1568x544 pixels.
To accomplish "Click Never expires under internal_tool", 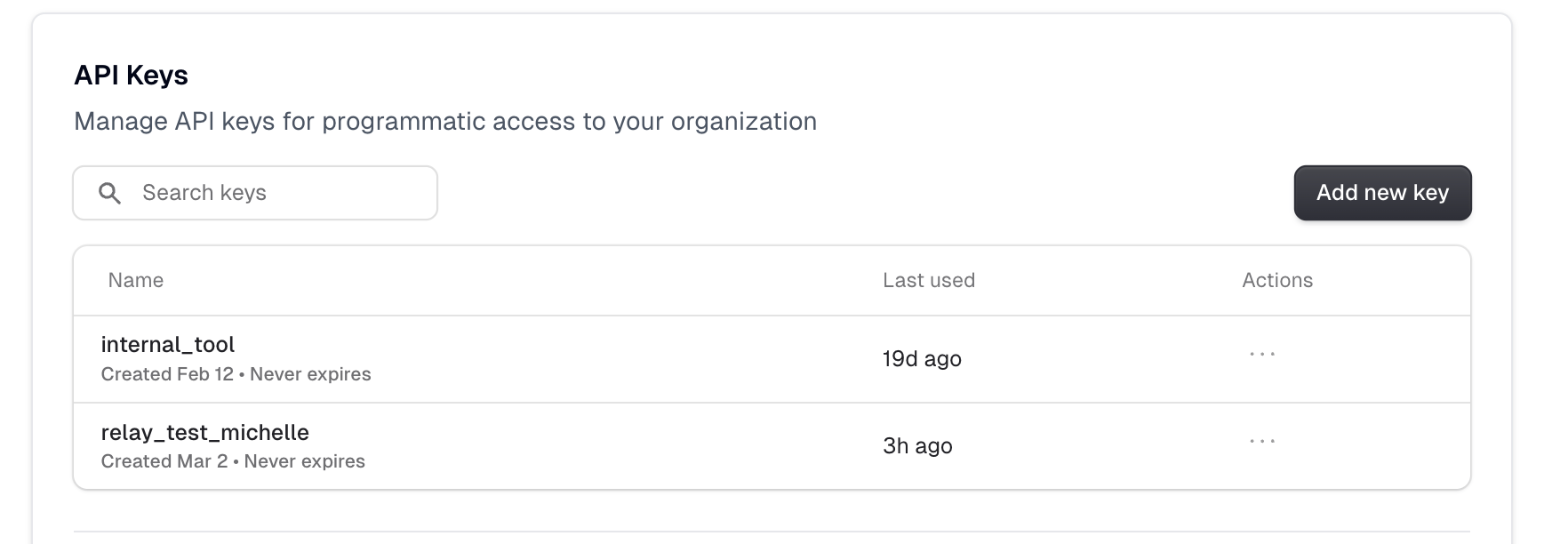I will [310, 375].
